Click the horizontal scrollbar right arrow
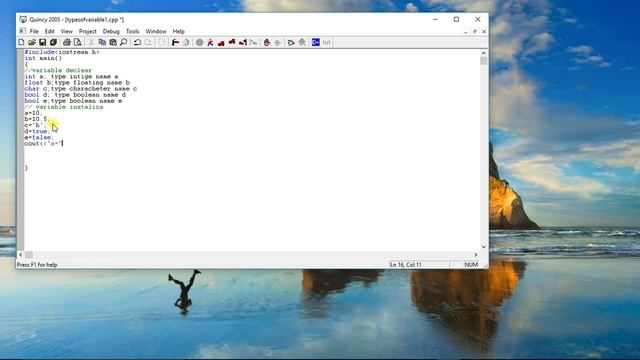 (x=476, y=255)
